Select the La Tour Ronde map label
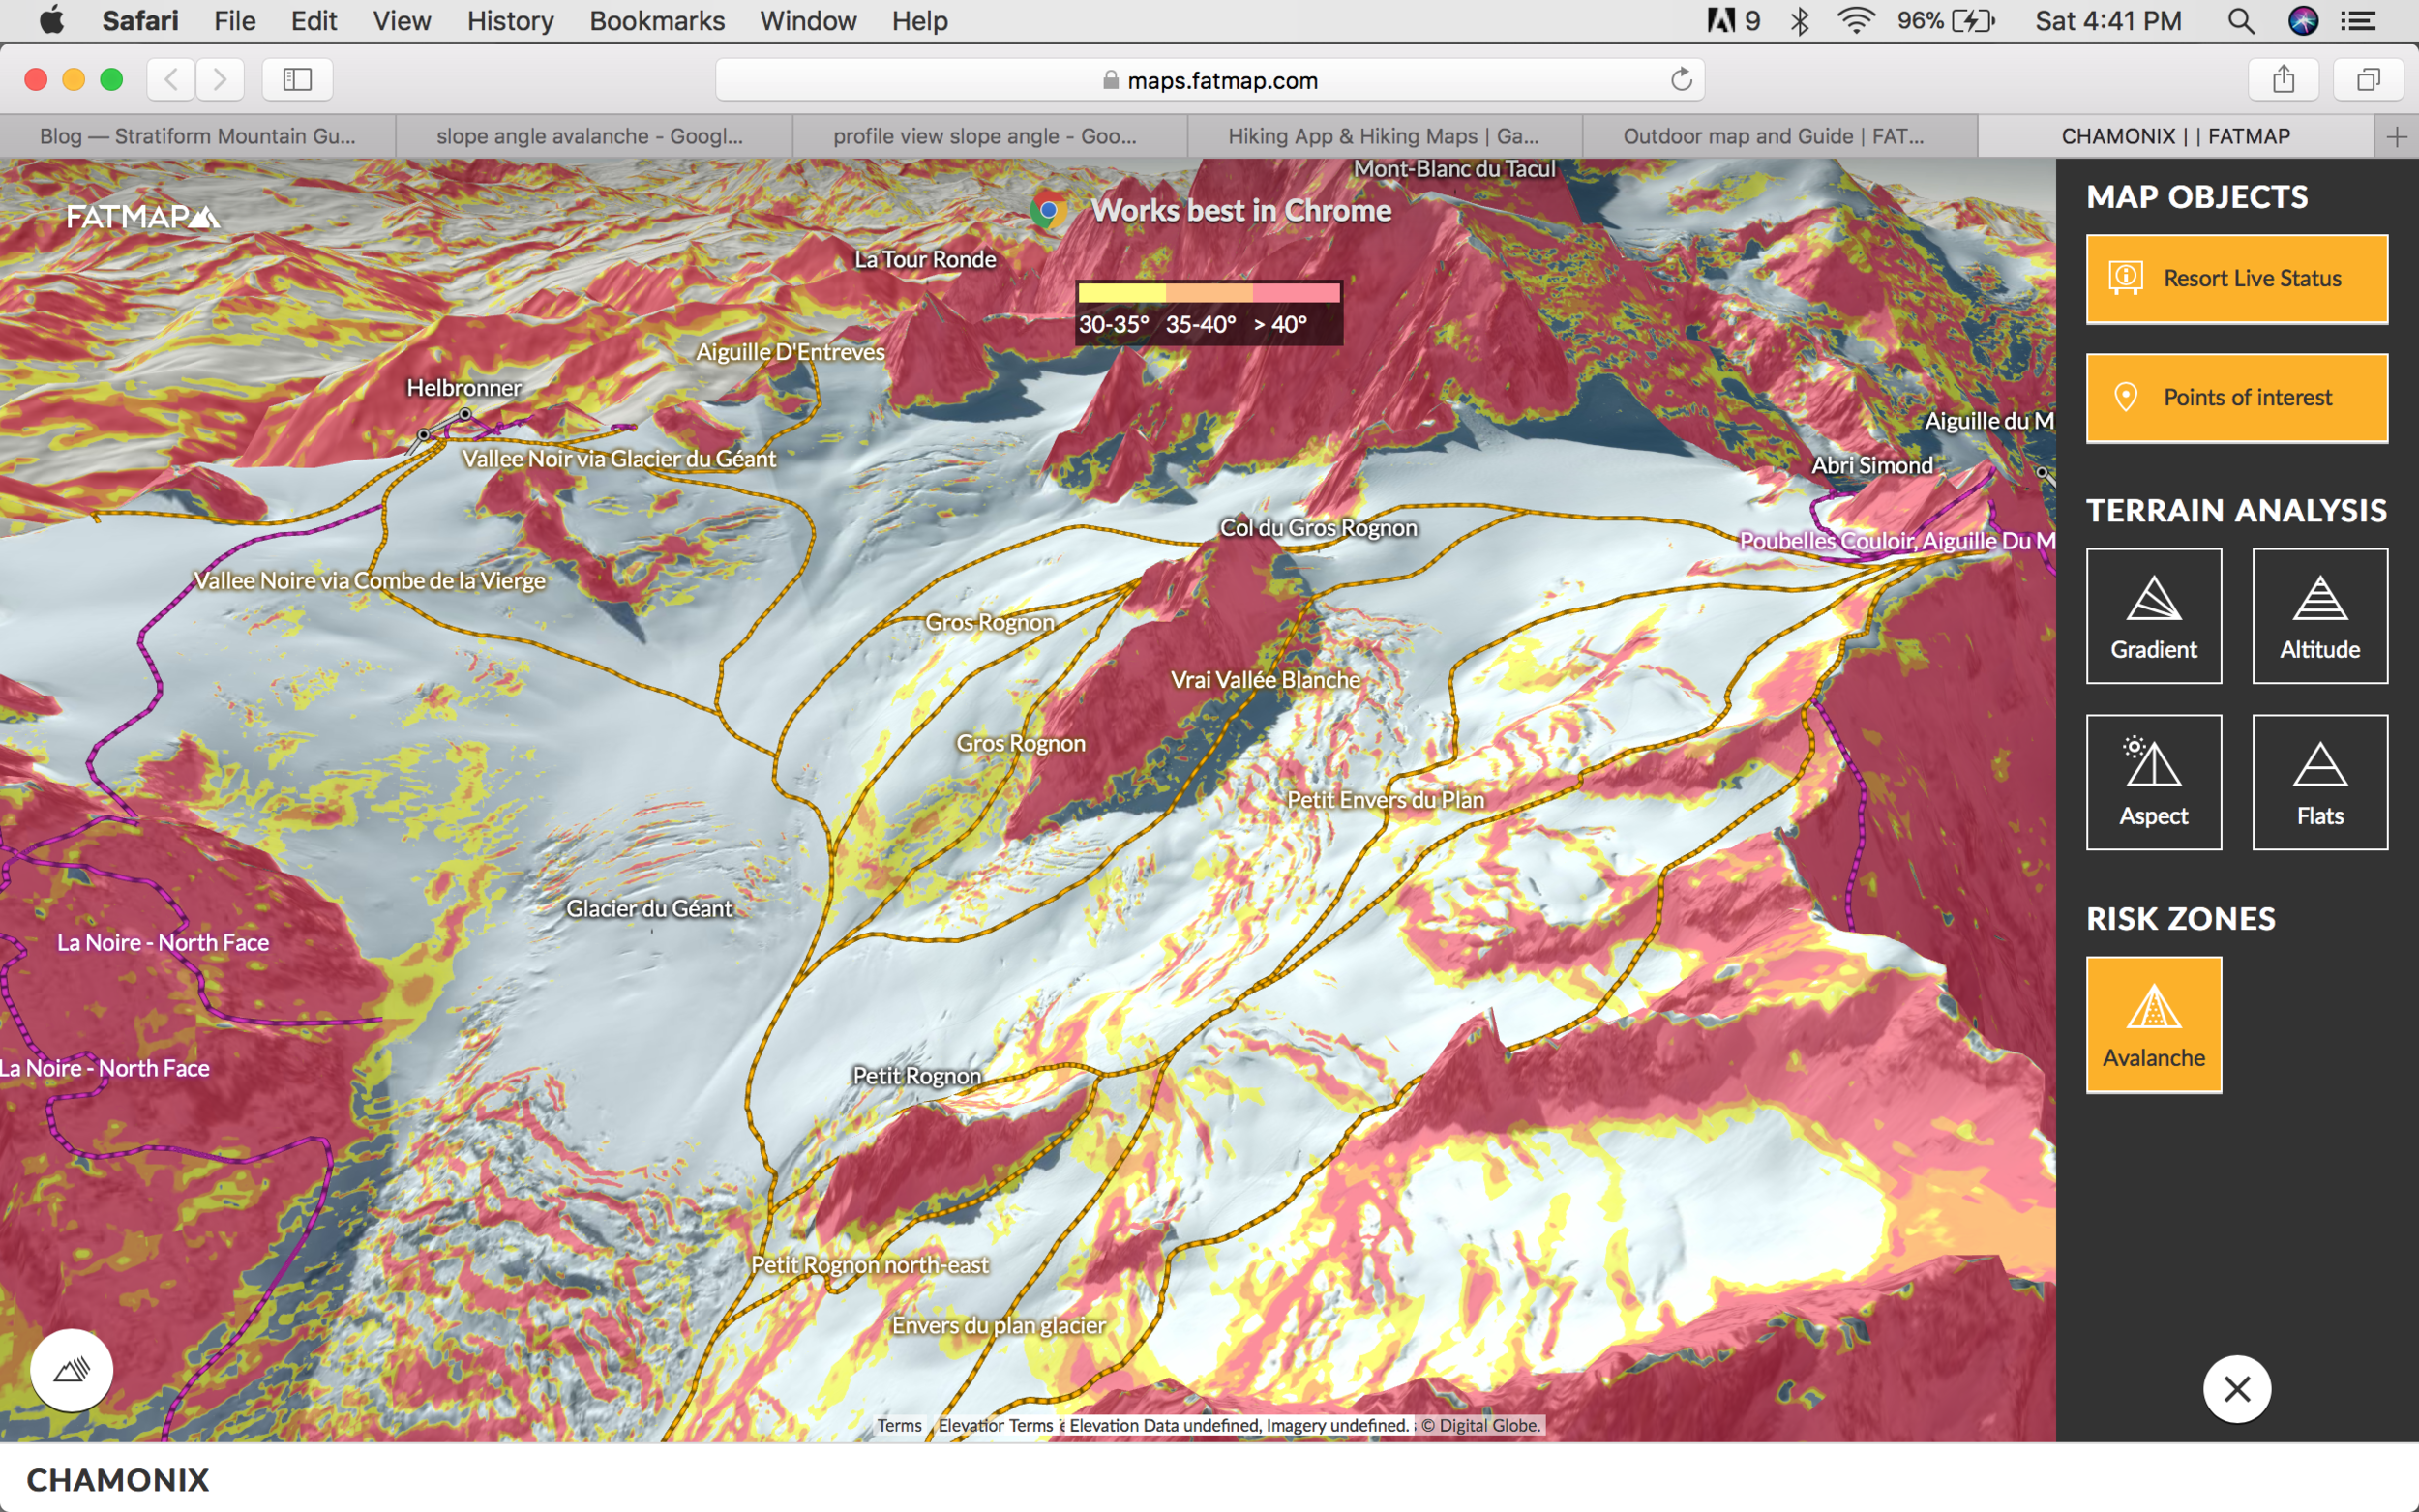Screen dimensions: 2419x1512 925,259
